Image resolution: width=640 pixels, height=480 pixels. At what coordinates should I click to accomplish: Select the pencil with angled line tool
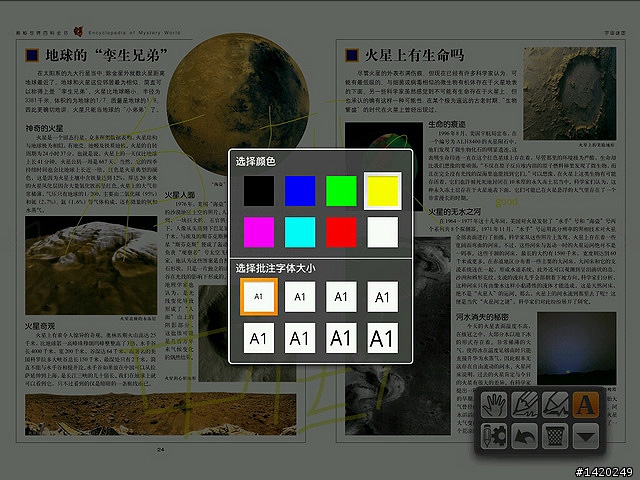555,404
